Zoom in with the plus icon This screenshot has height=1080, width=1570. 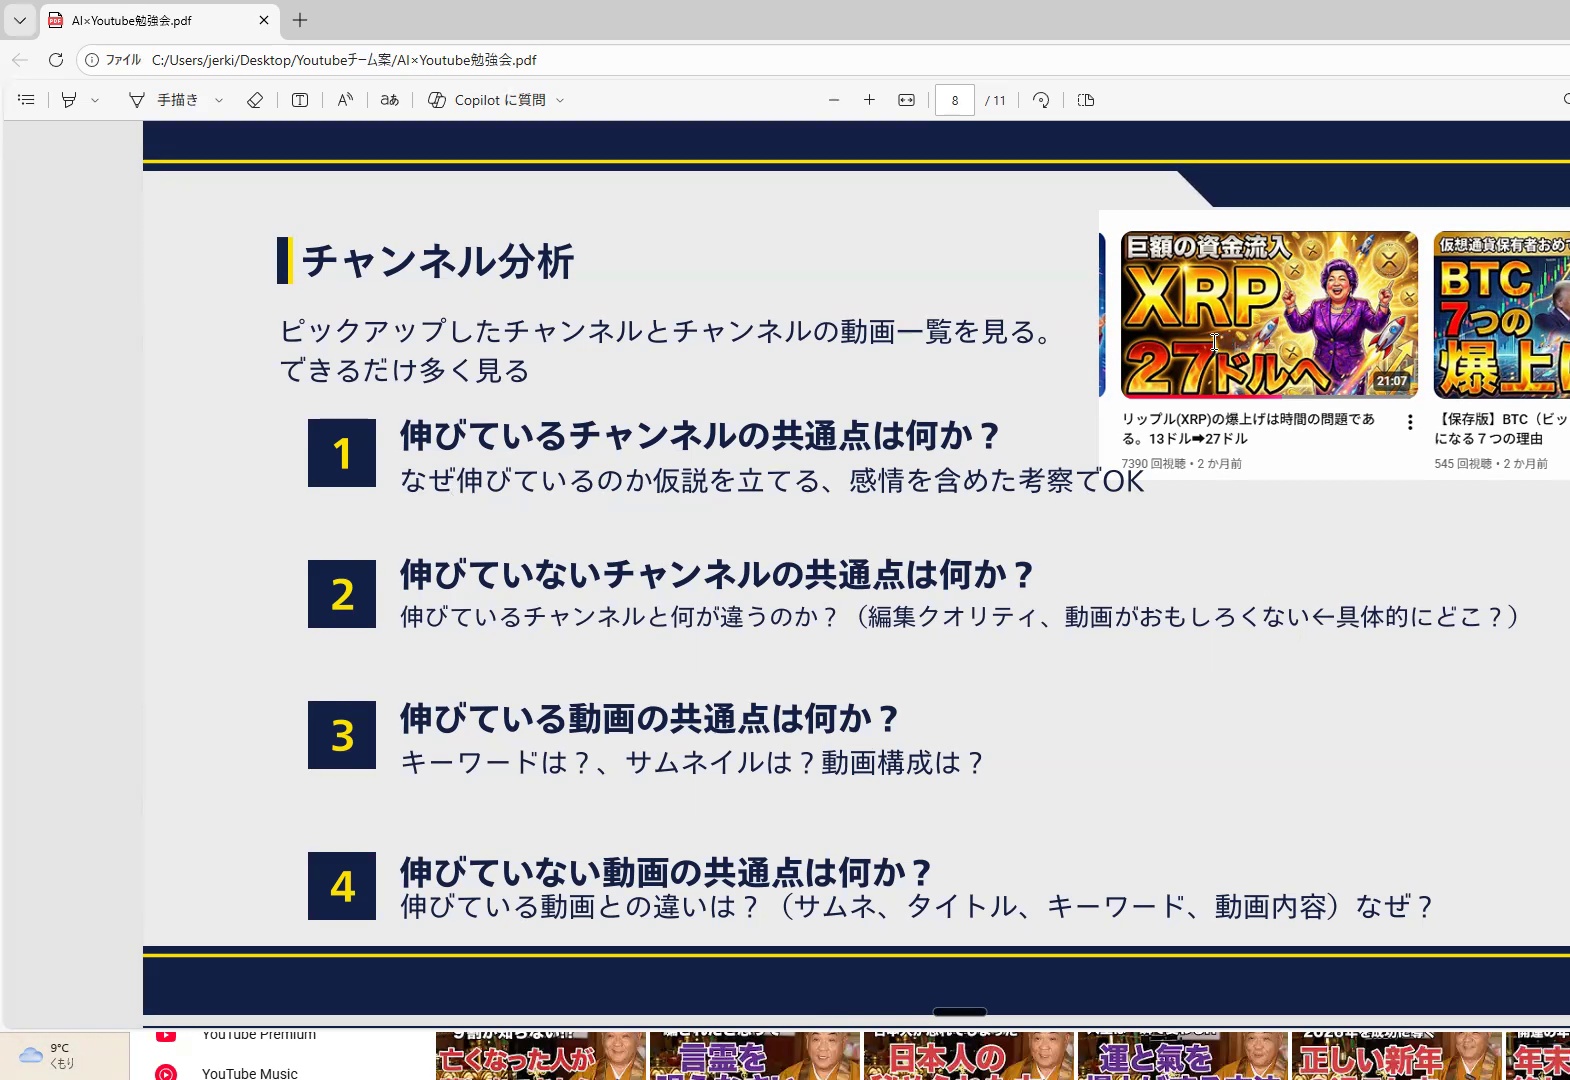coord(870,100)
